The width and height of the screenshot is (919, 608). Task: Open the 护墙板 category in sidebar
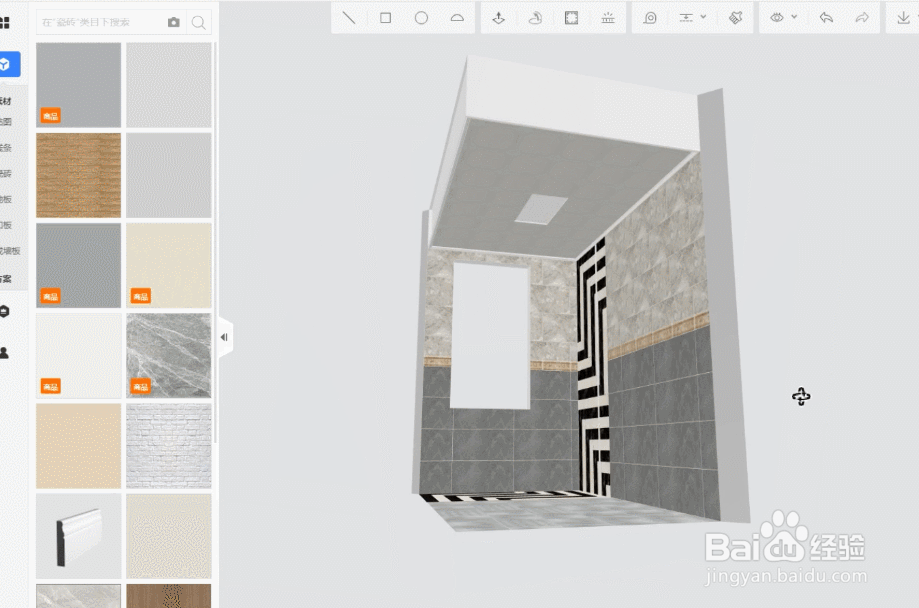coord(10,251)
